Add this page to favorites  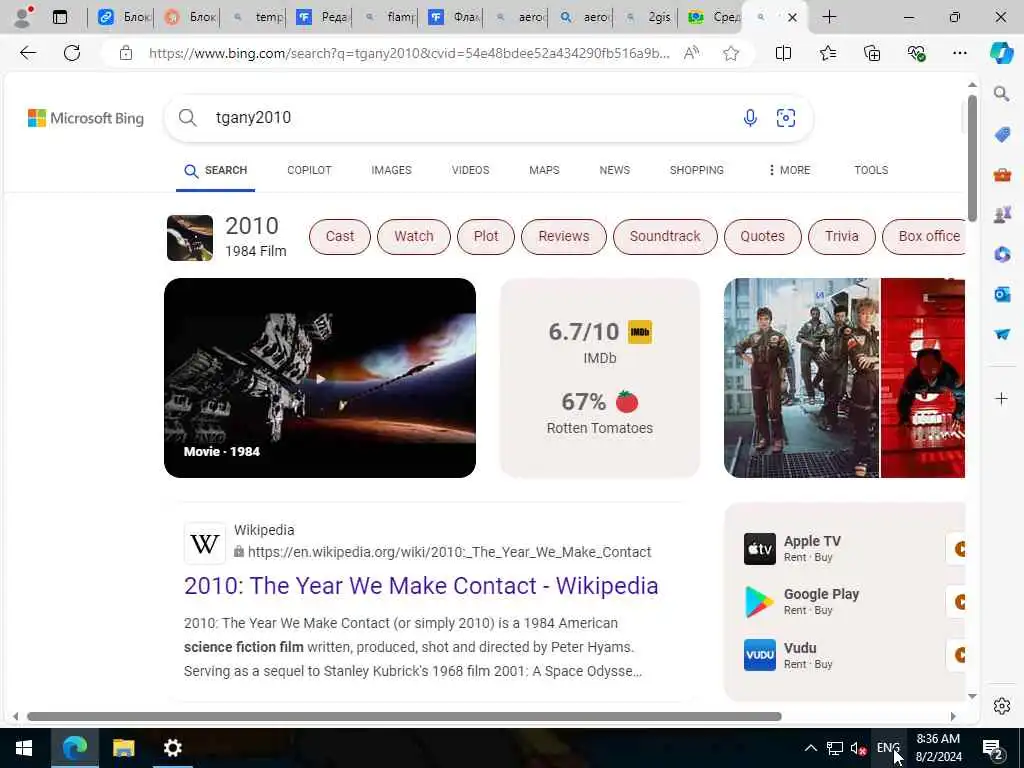731,53
